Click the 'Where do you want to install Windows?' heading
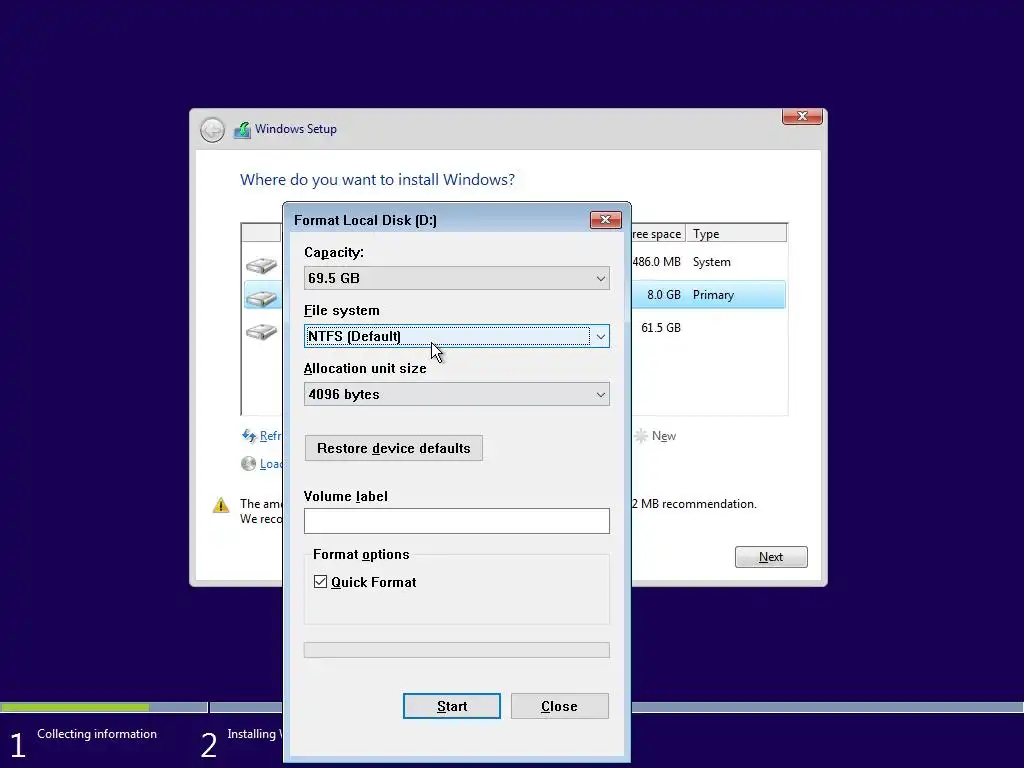 [377, 180]
